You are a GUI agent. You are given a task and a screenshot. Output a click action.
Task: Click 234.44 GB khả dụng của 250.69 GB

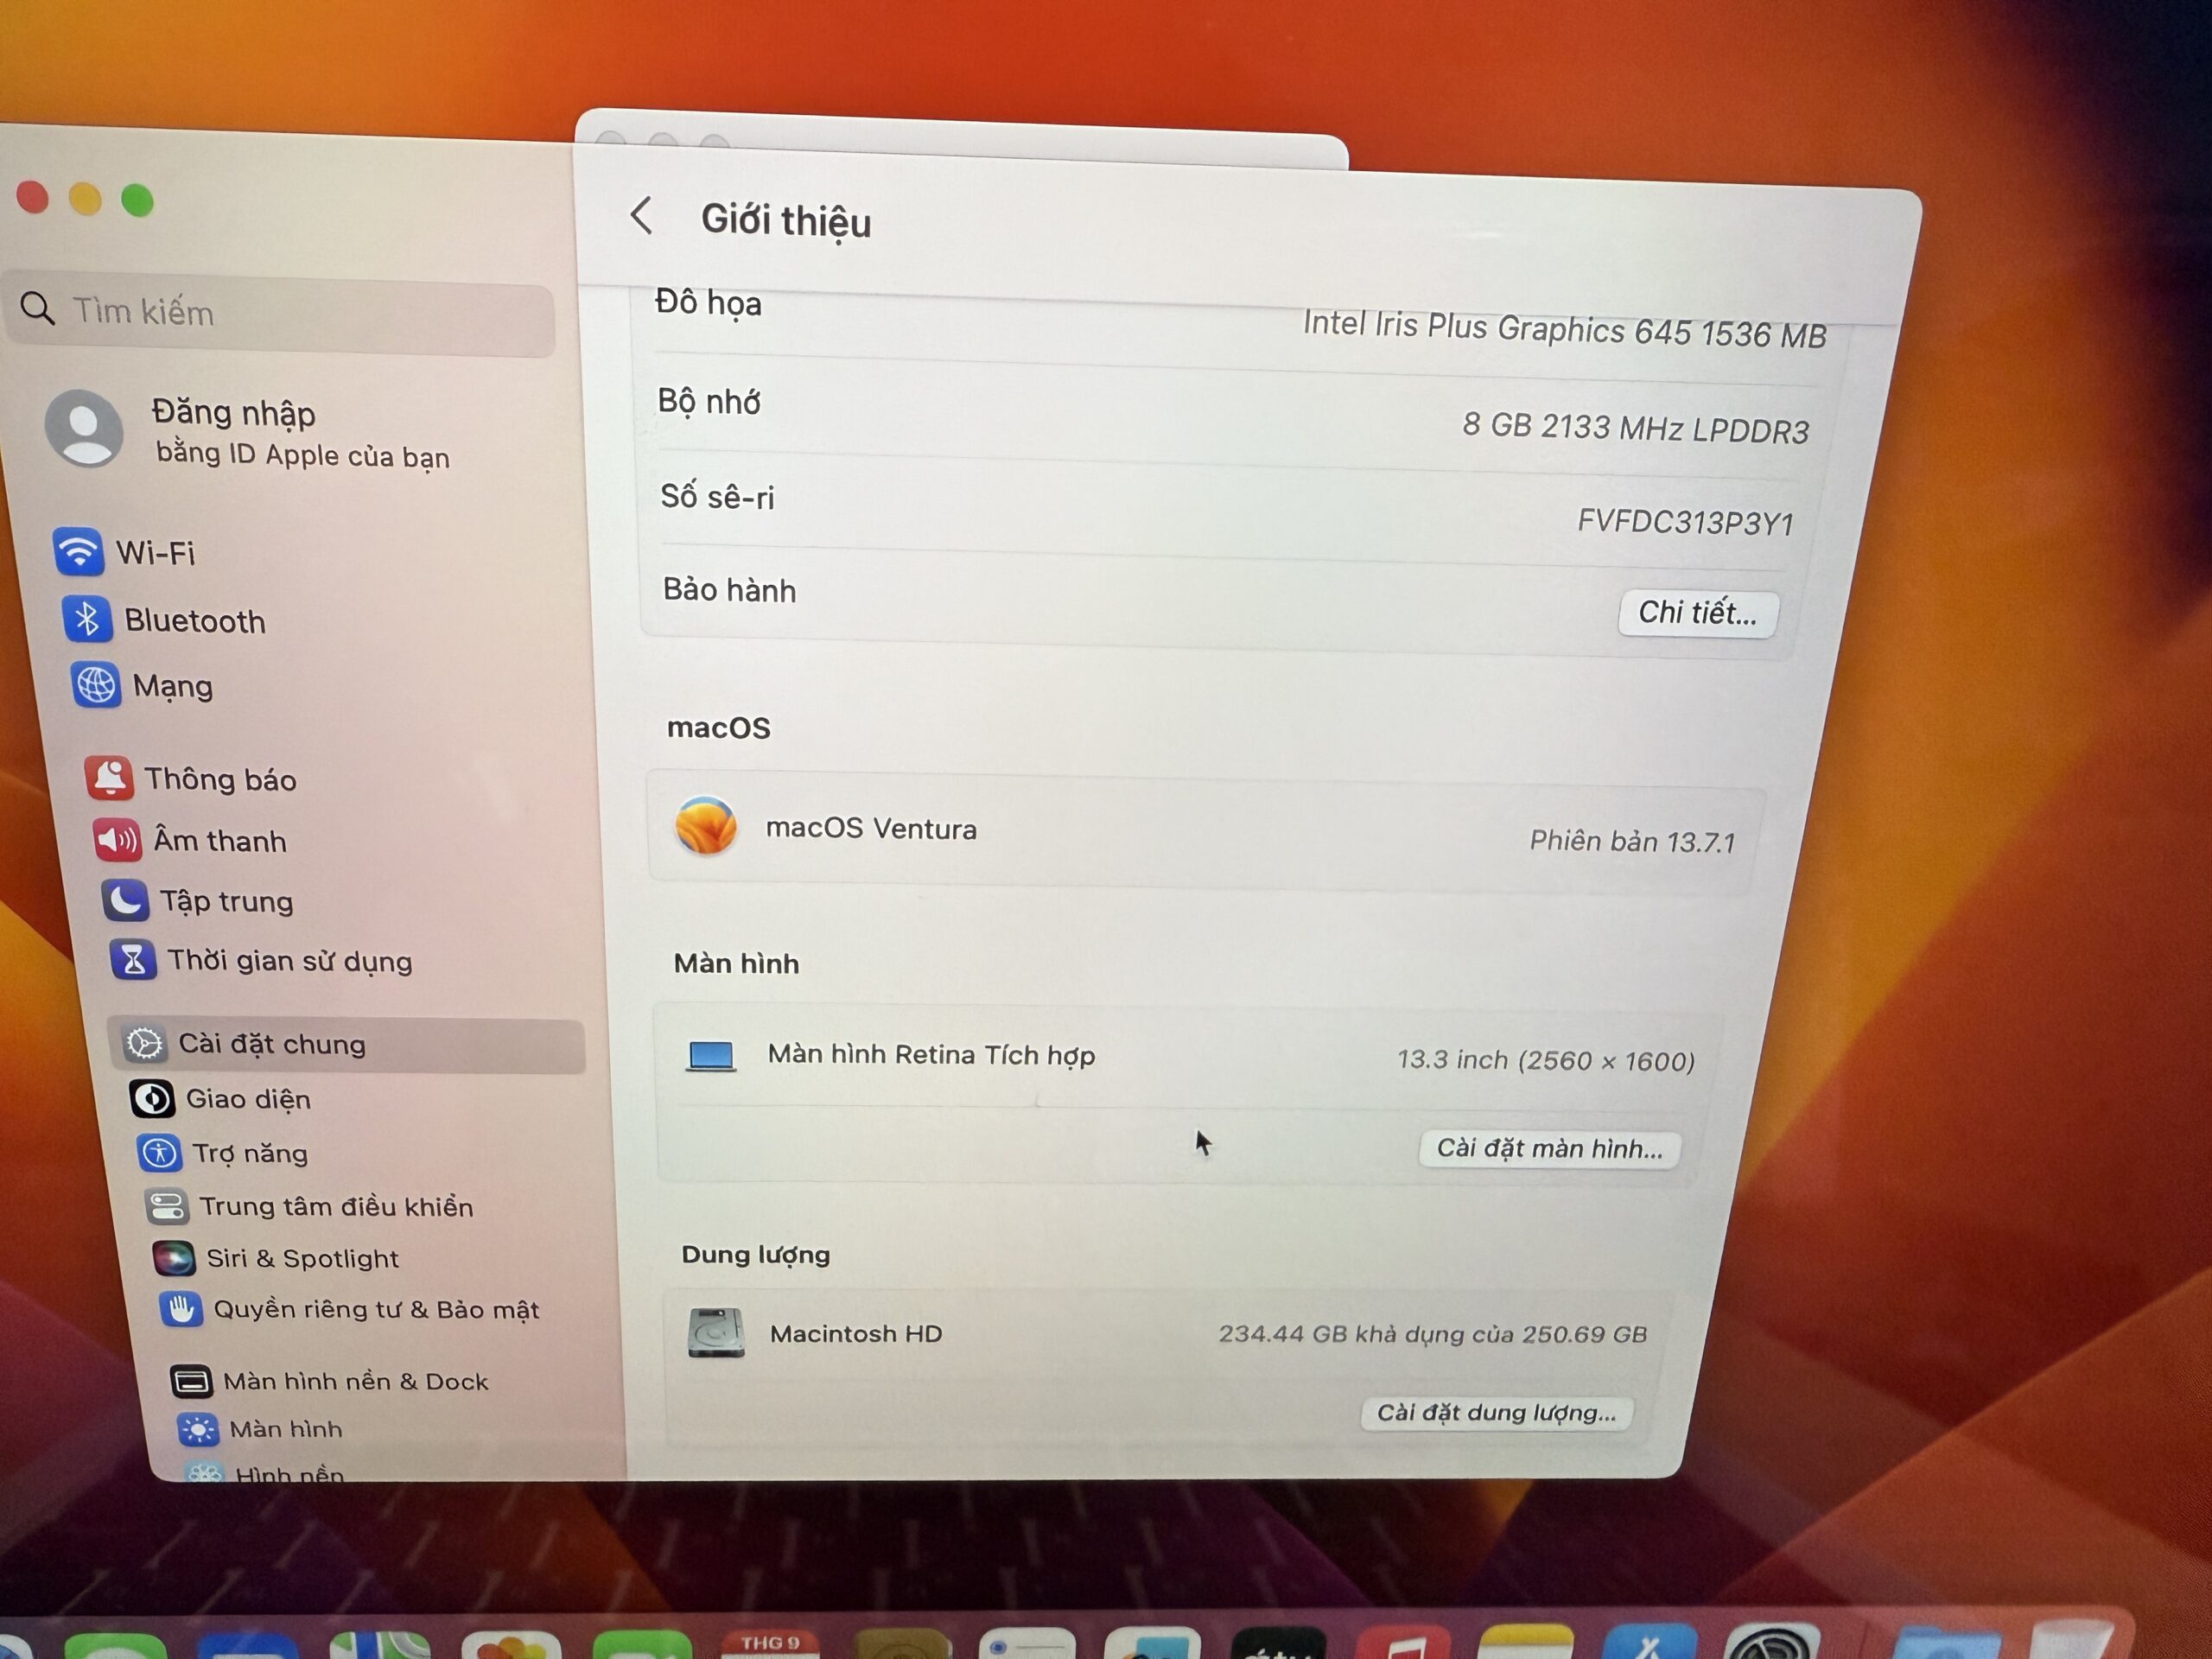pos(1433,1334)
